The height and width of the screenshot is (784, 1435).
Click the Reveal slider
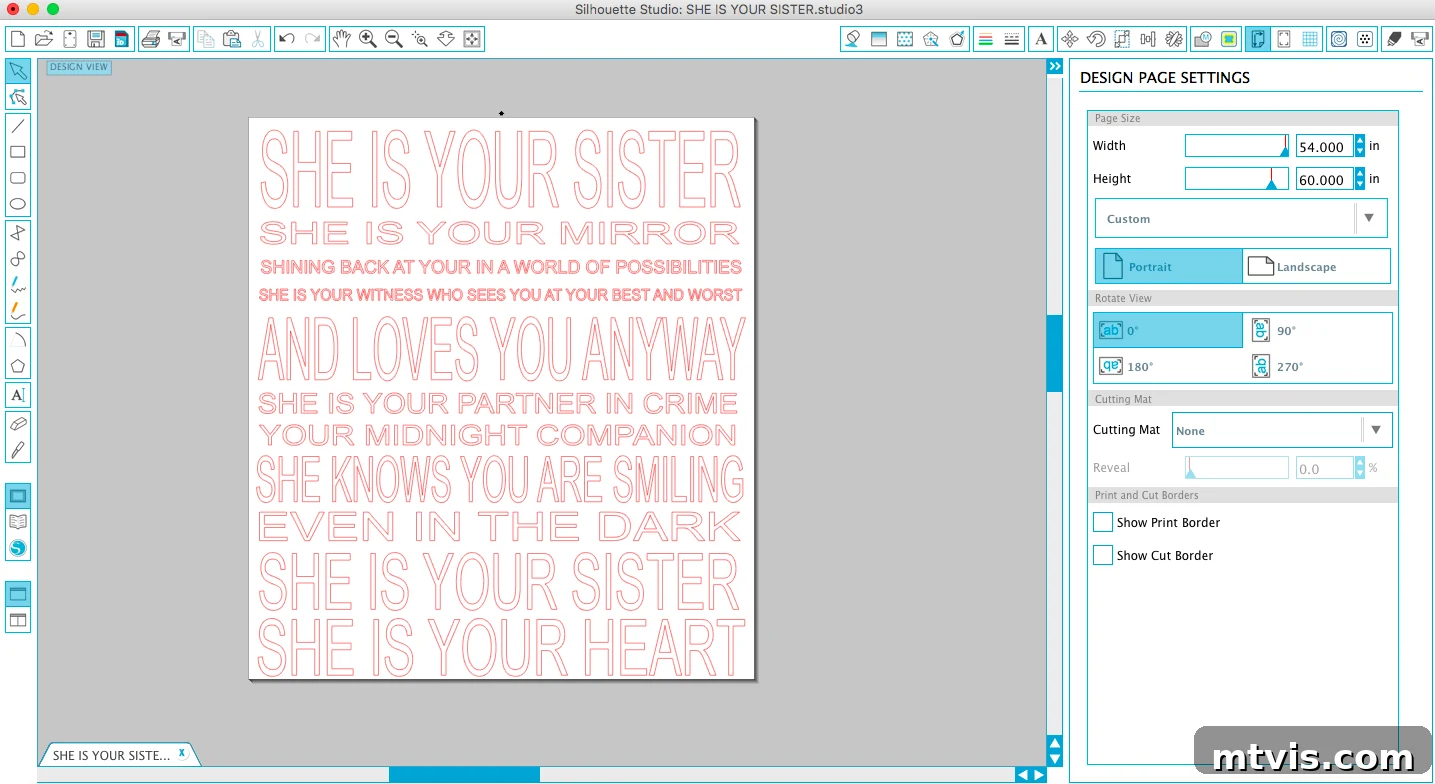tap(1237, 467)
